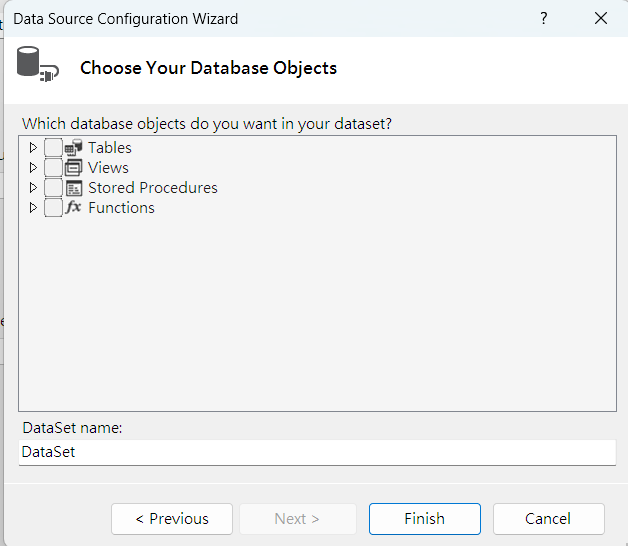This screenshot has height=546, width=628.
Task: Select the Stored Procedures tree label
Action: [152, 188]
